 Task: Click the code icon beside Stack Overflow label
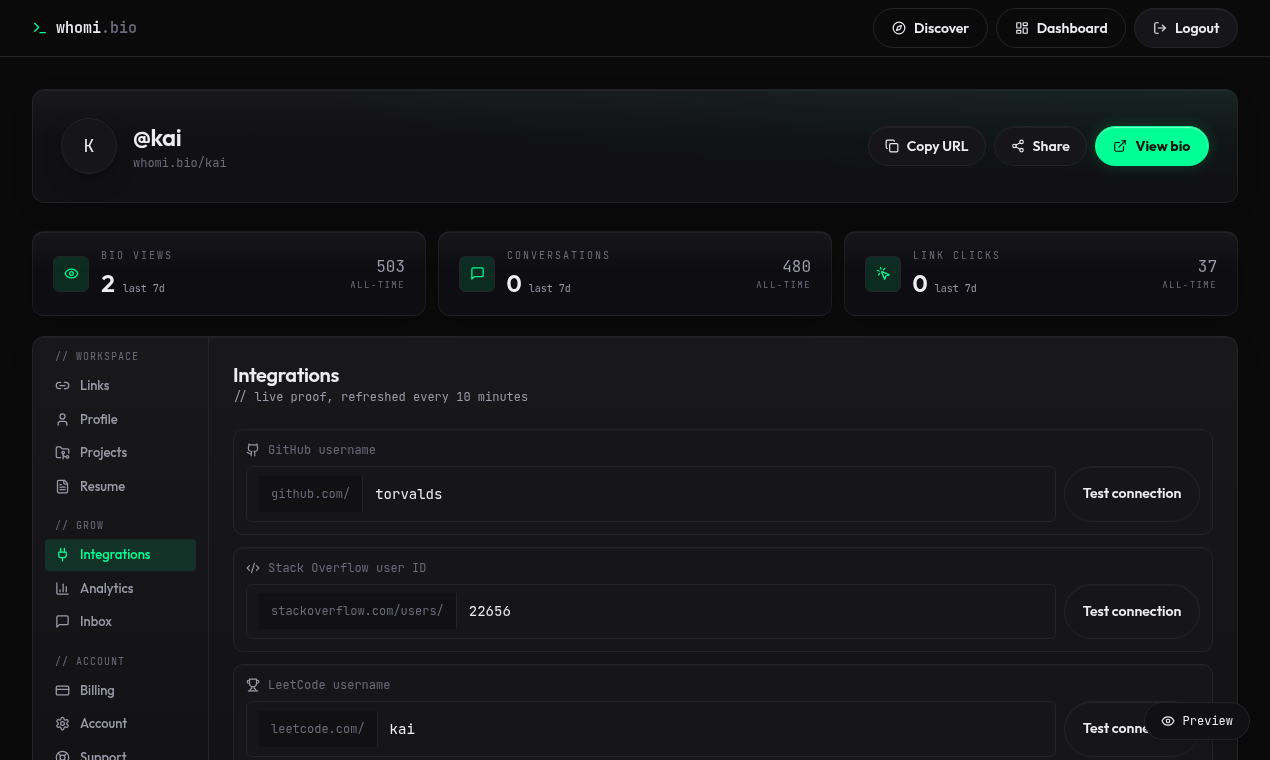coord(253,568)
